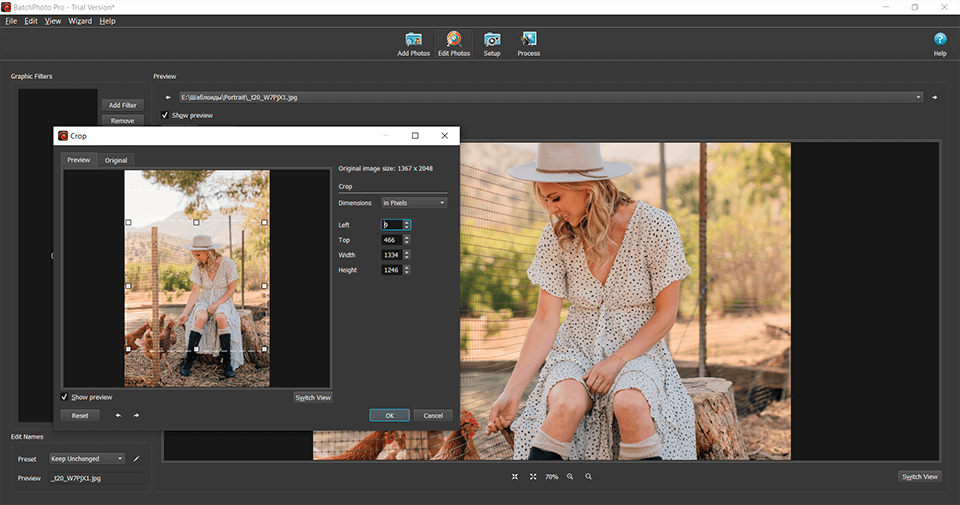The width and height of the screenshot is (960, 505).
Task: Select the Edit Photos toolbar icon
Action: 454,44
